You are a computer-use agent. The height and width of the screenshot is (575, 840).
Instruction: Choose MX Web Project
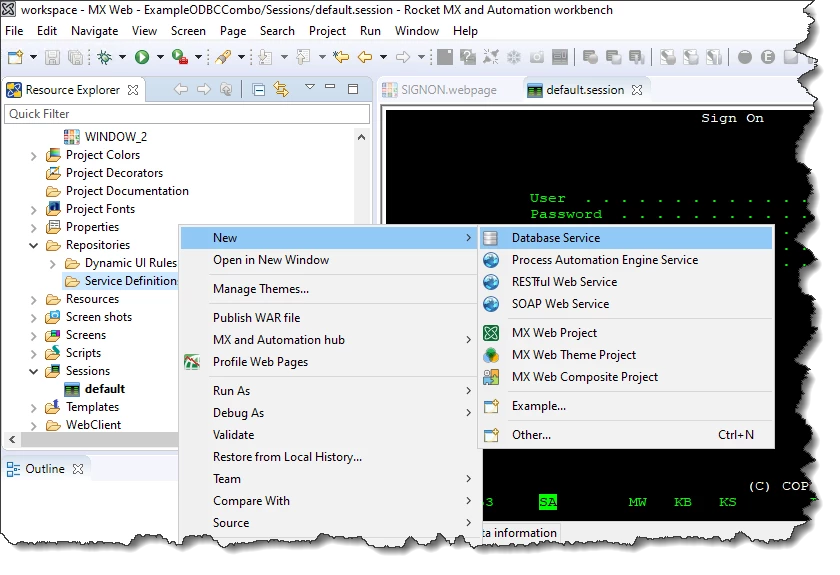click(x=626, y=333)
